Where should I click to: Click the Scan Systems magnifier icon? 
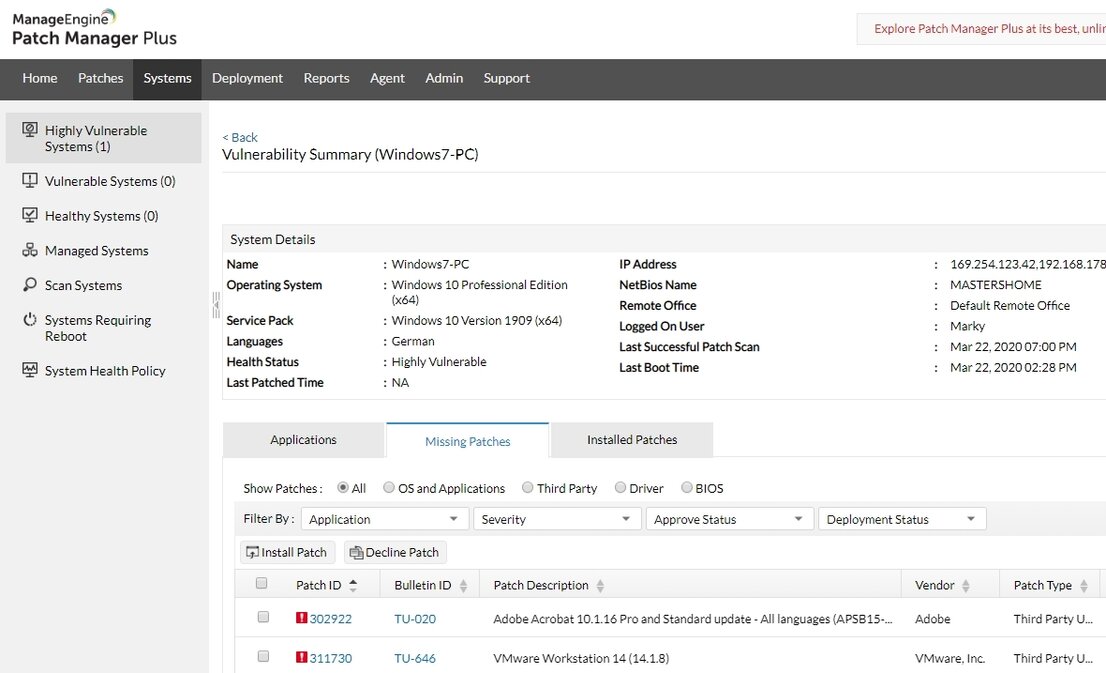click(x=30, y=285)
